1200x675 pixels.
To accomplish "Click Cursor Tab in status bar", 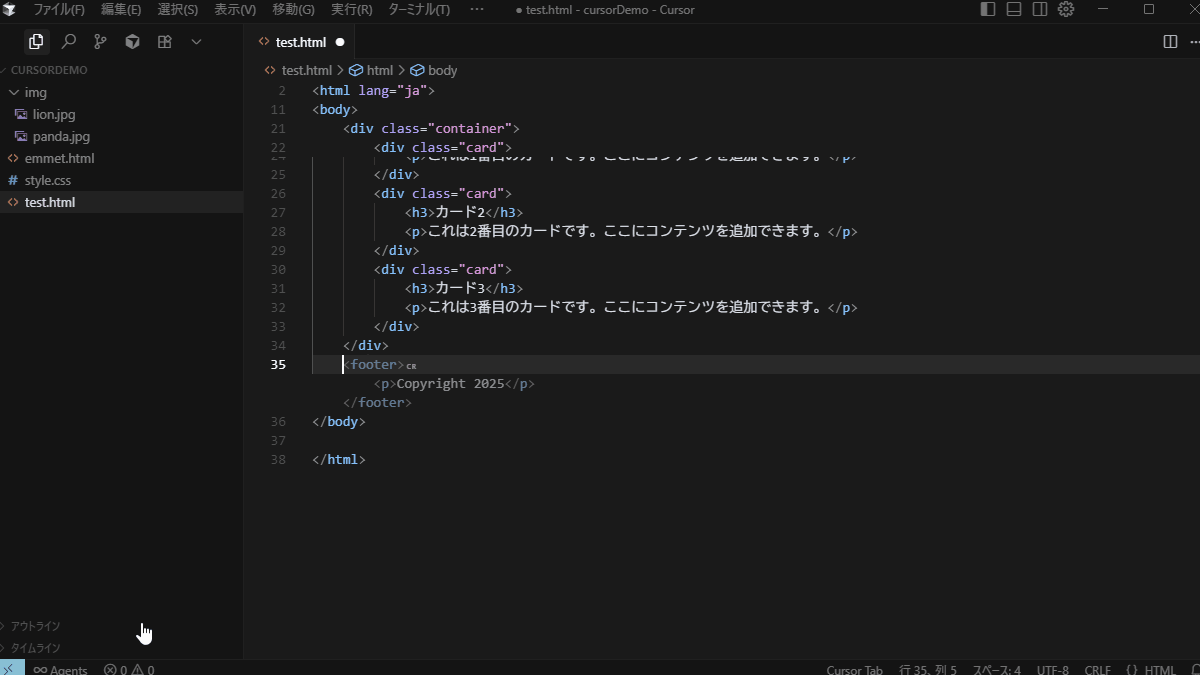I will click(x=854, y=669).
